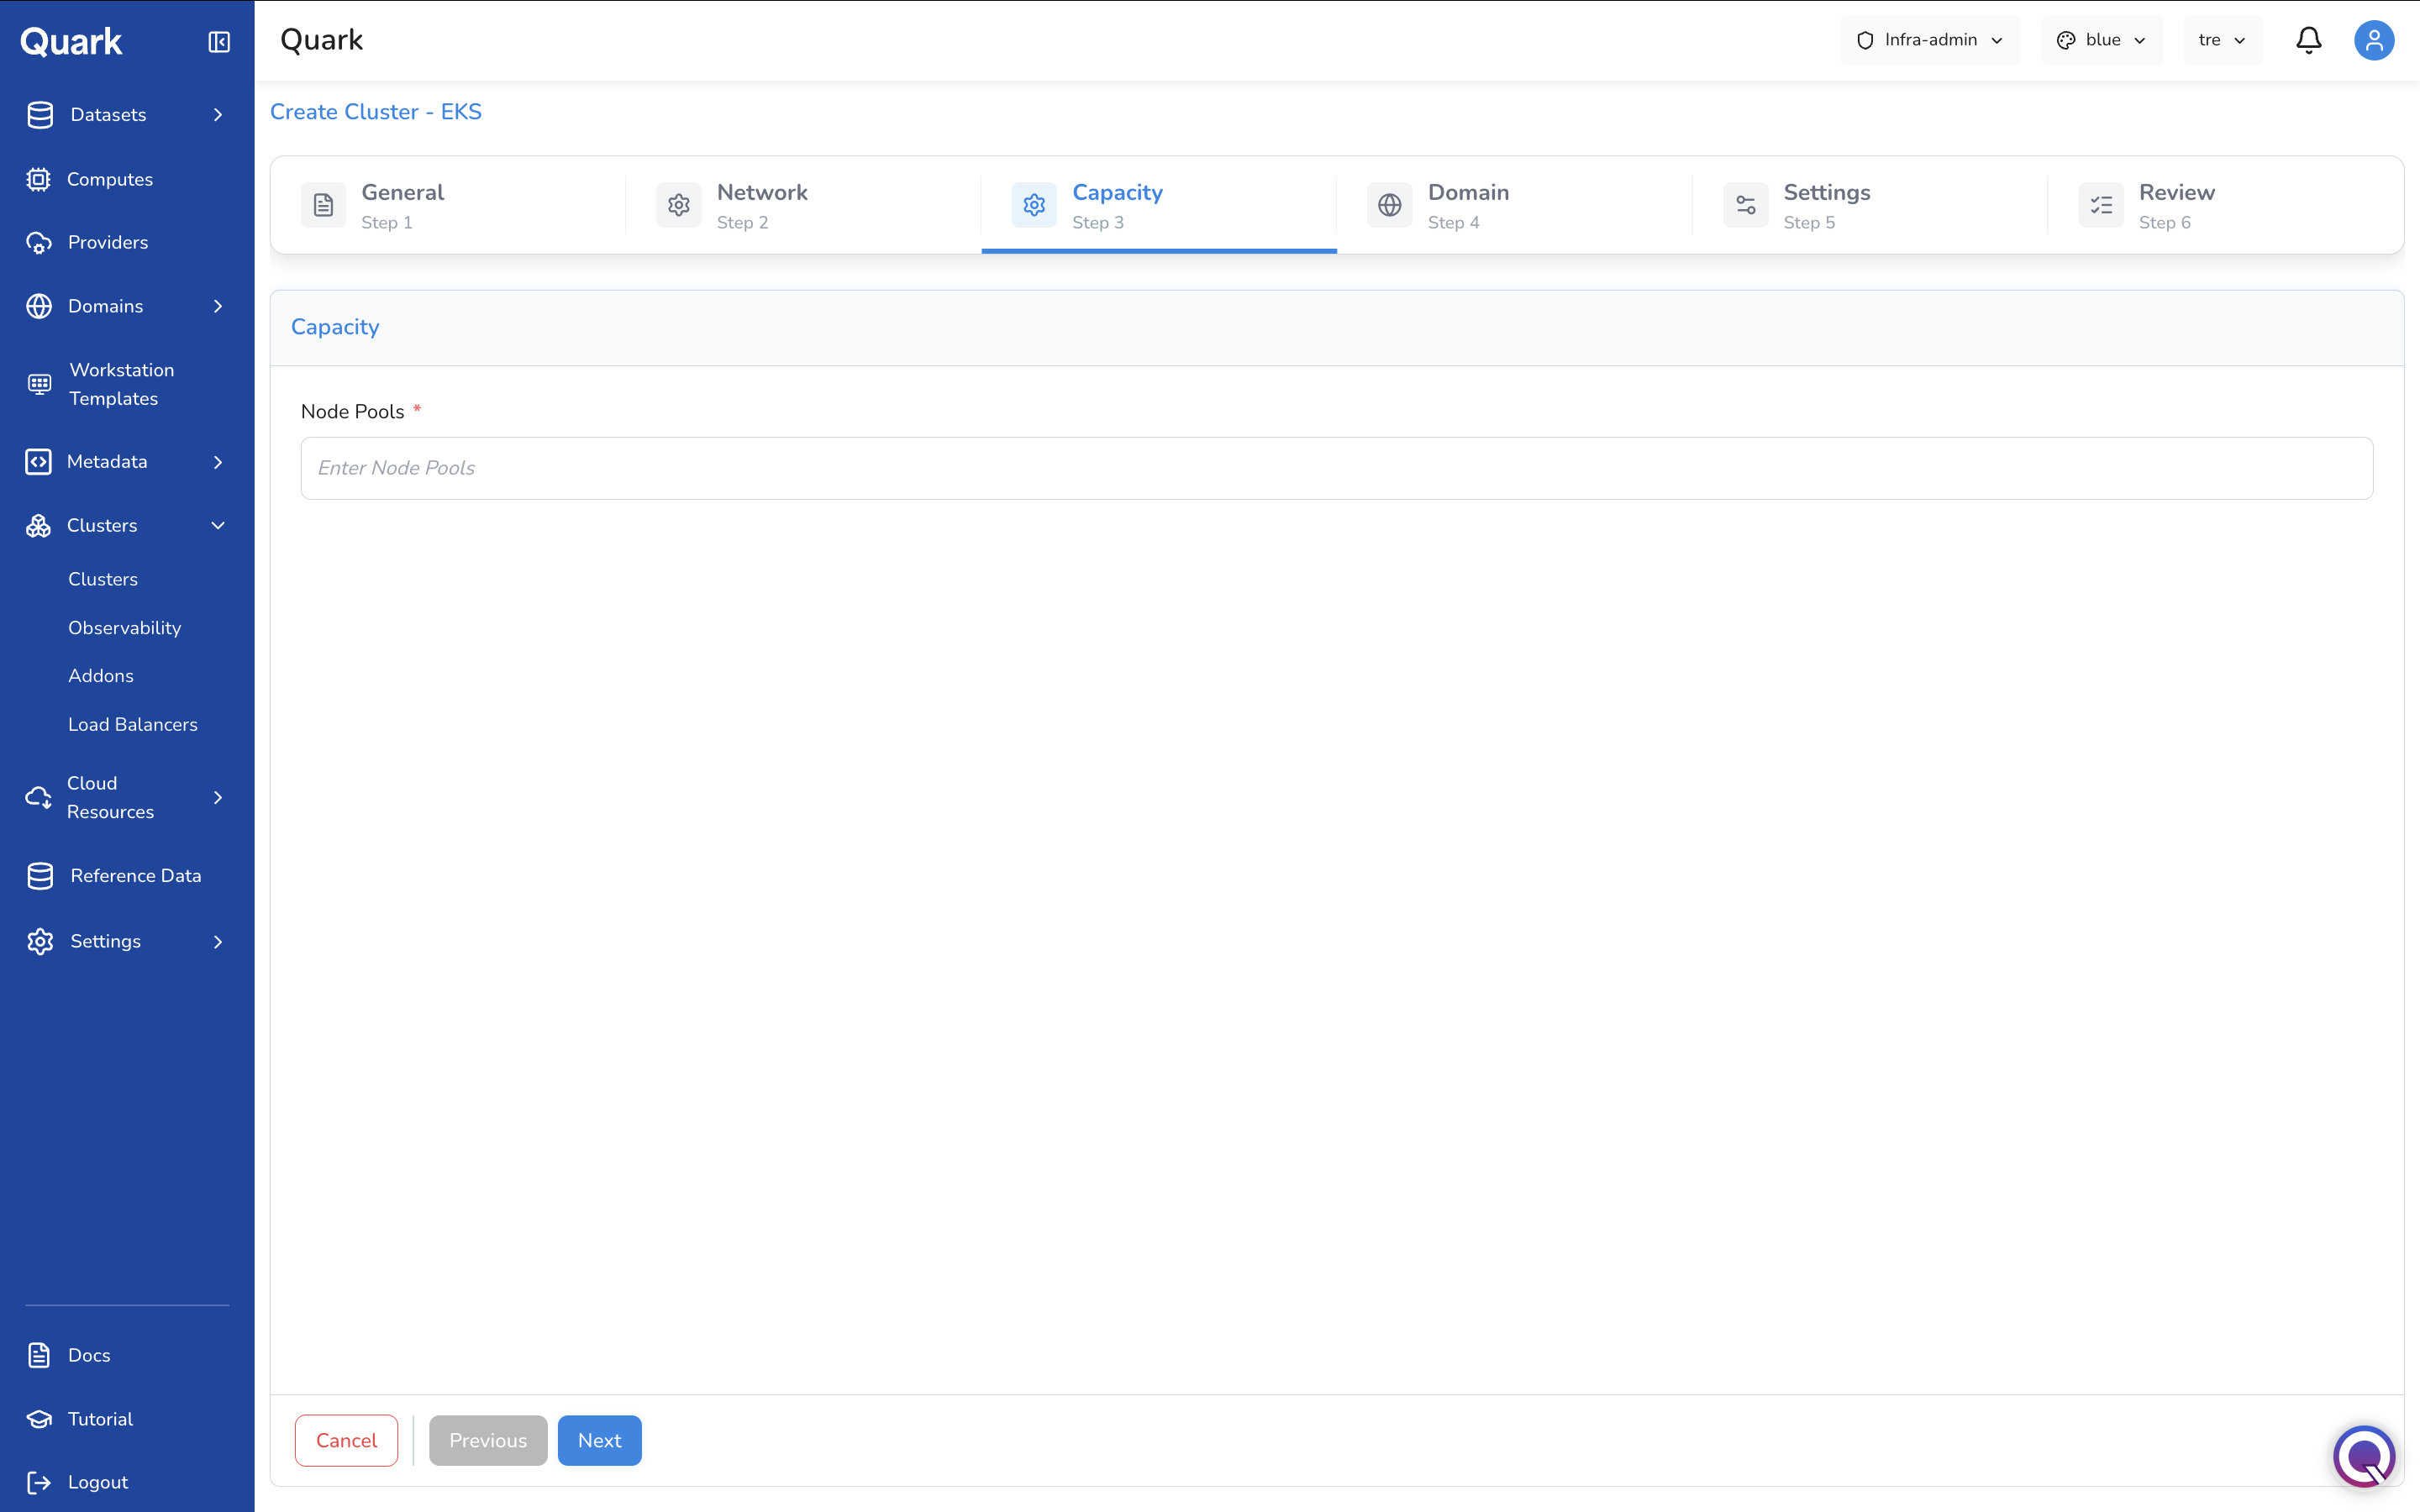Click the palette icon beside blue
Viewport: 2420px width, 1512px height.
click(2066, 40)
